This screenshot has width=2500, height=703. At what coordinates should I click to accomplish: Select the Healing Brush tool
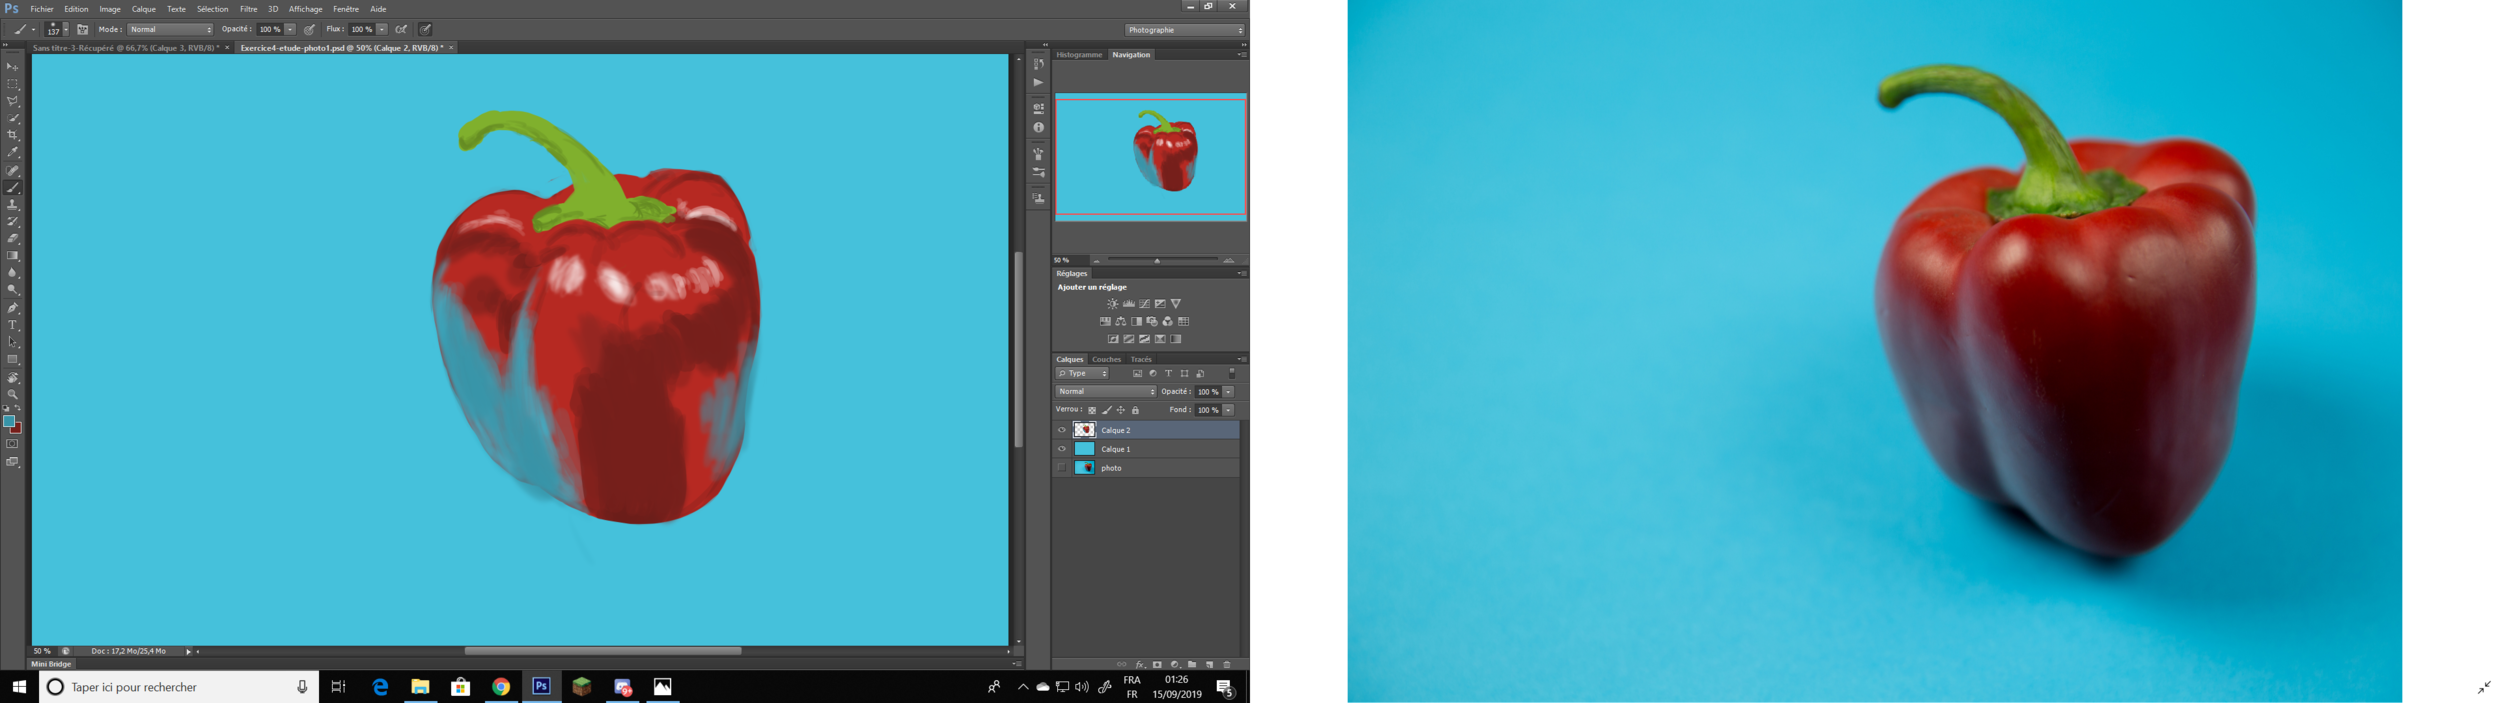[x=13, y=171]
